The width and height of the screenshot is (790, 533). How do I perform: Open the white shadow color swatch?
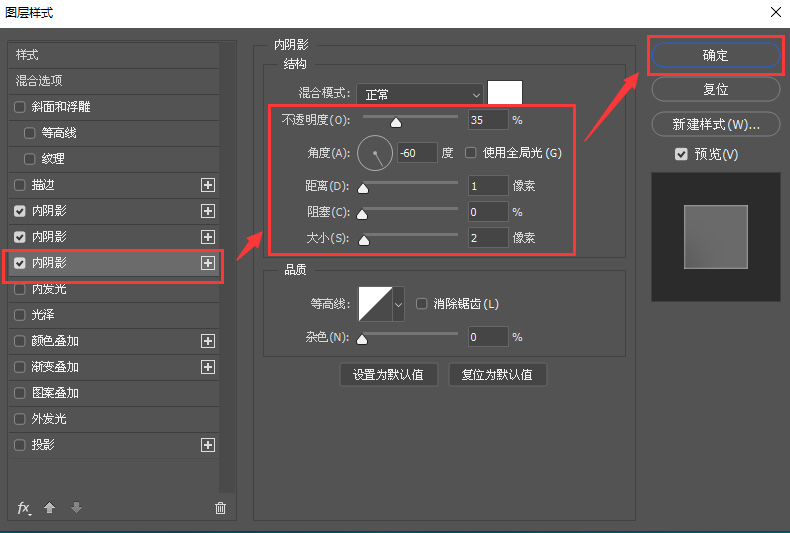coord(505,93)
